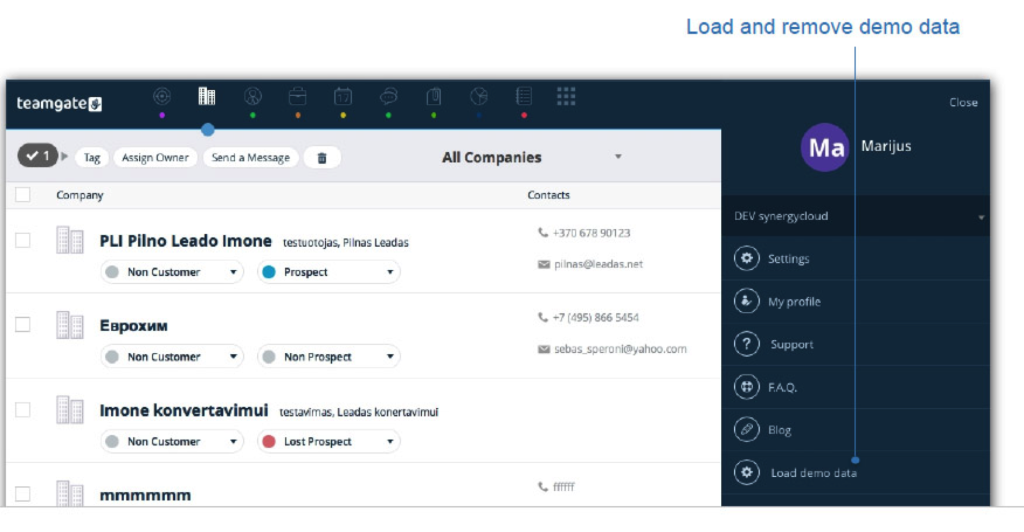
Task: Click the Marijus purple avatar circle
Action: [x=826, y=149]
